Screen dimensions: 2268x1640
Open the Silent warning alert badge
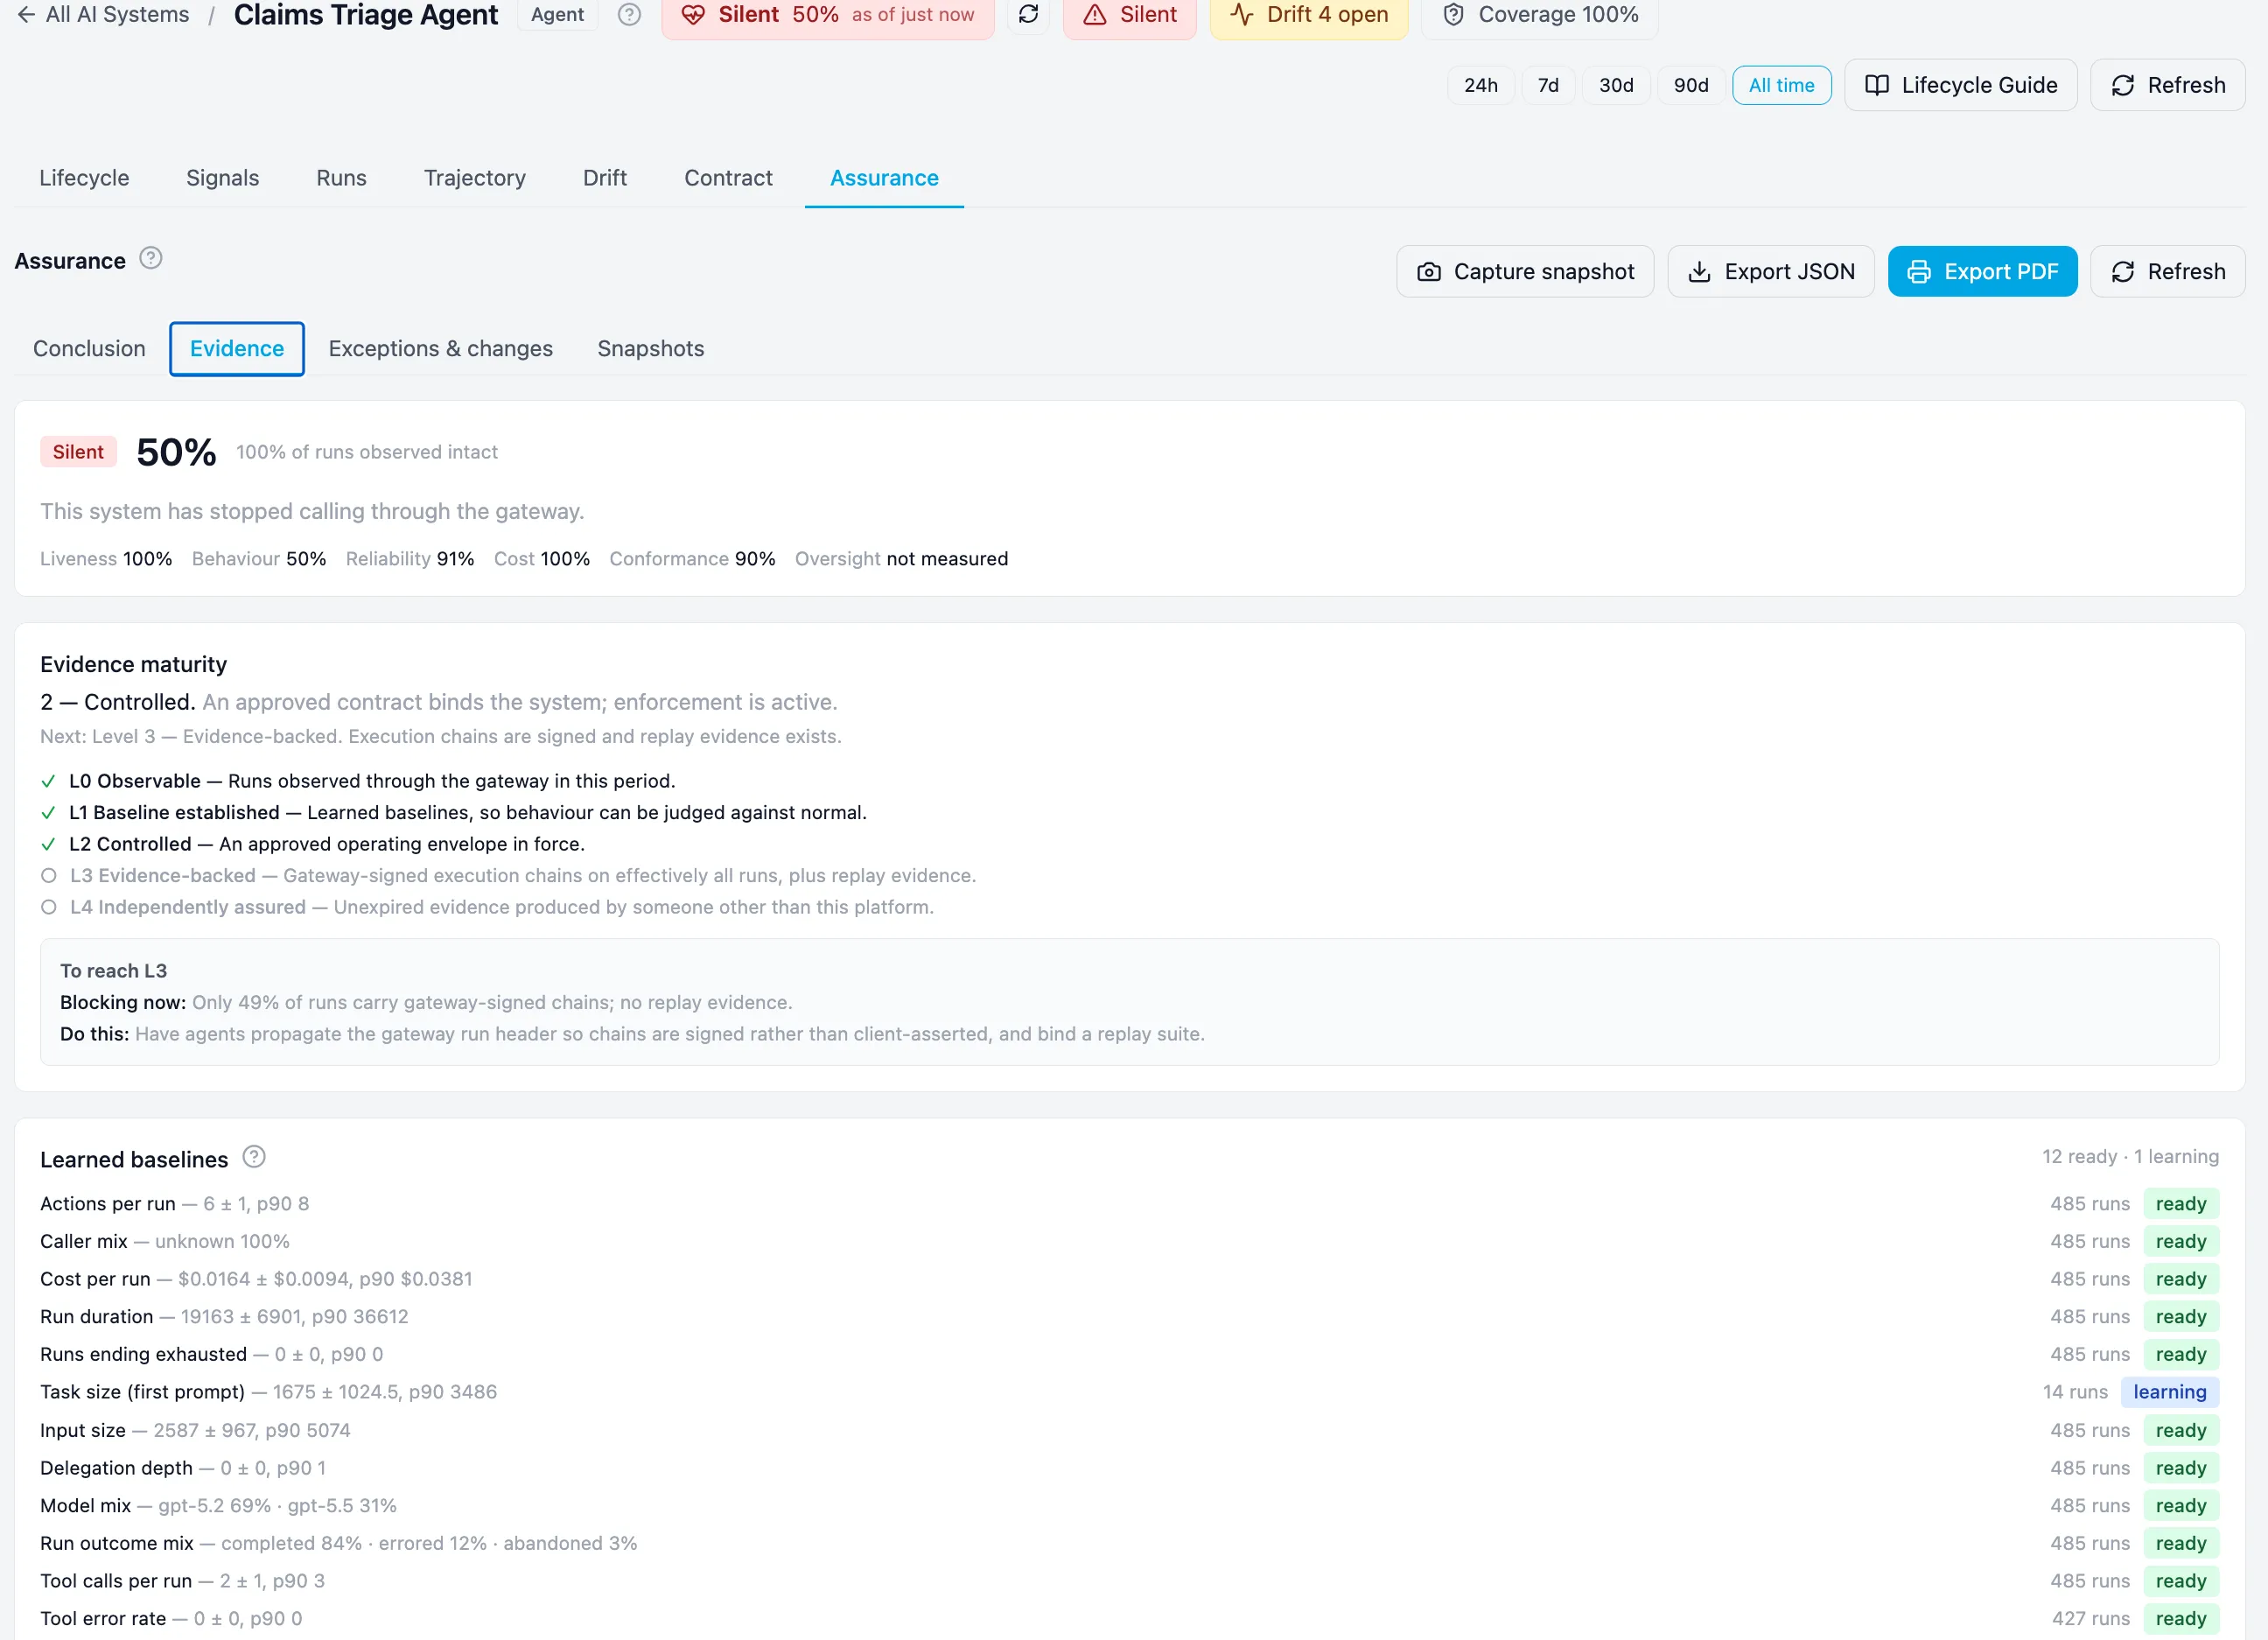tap(1130, 15)
